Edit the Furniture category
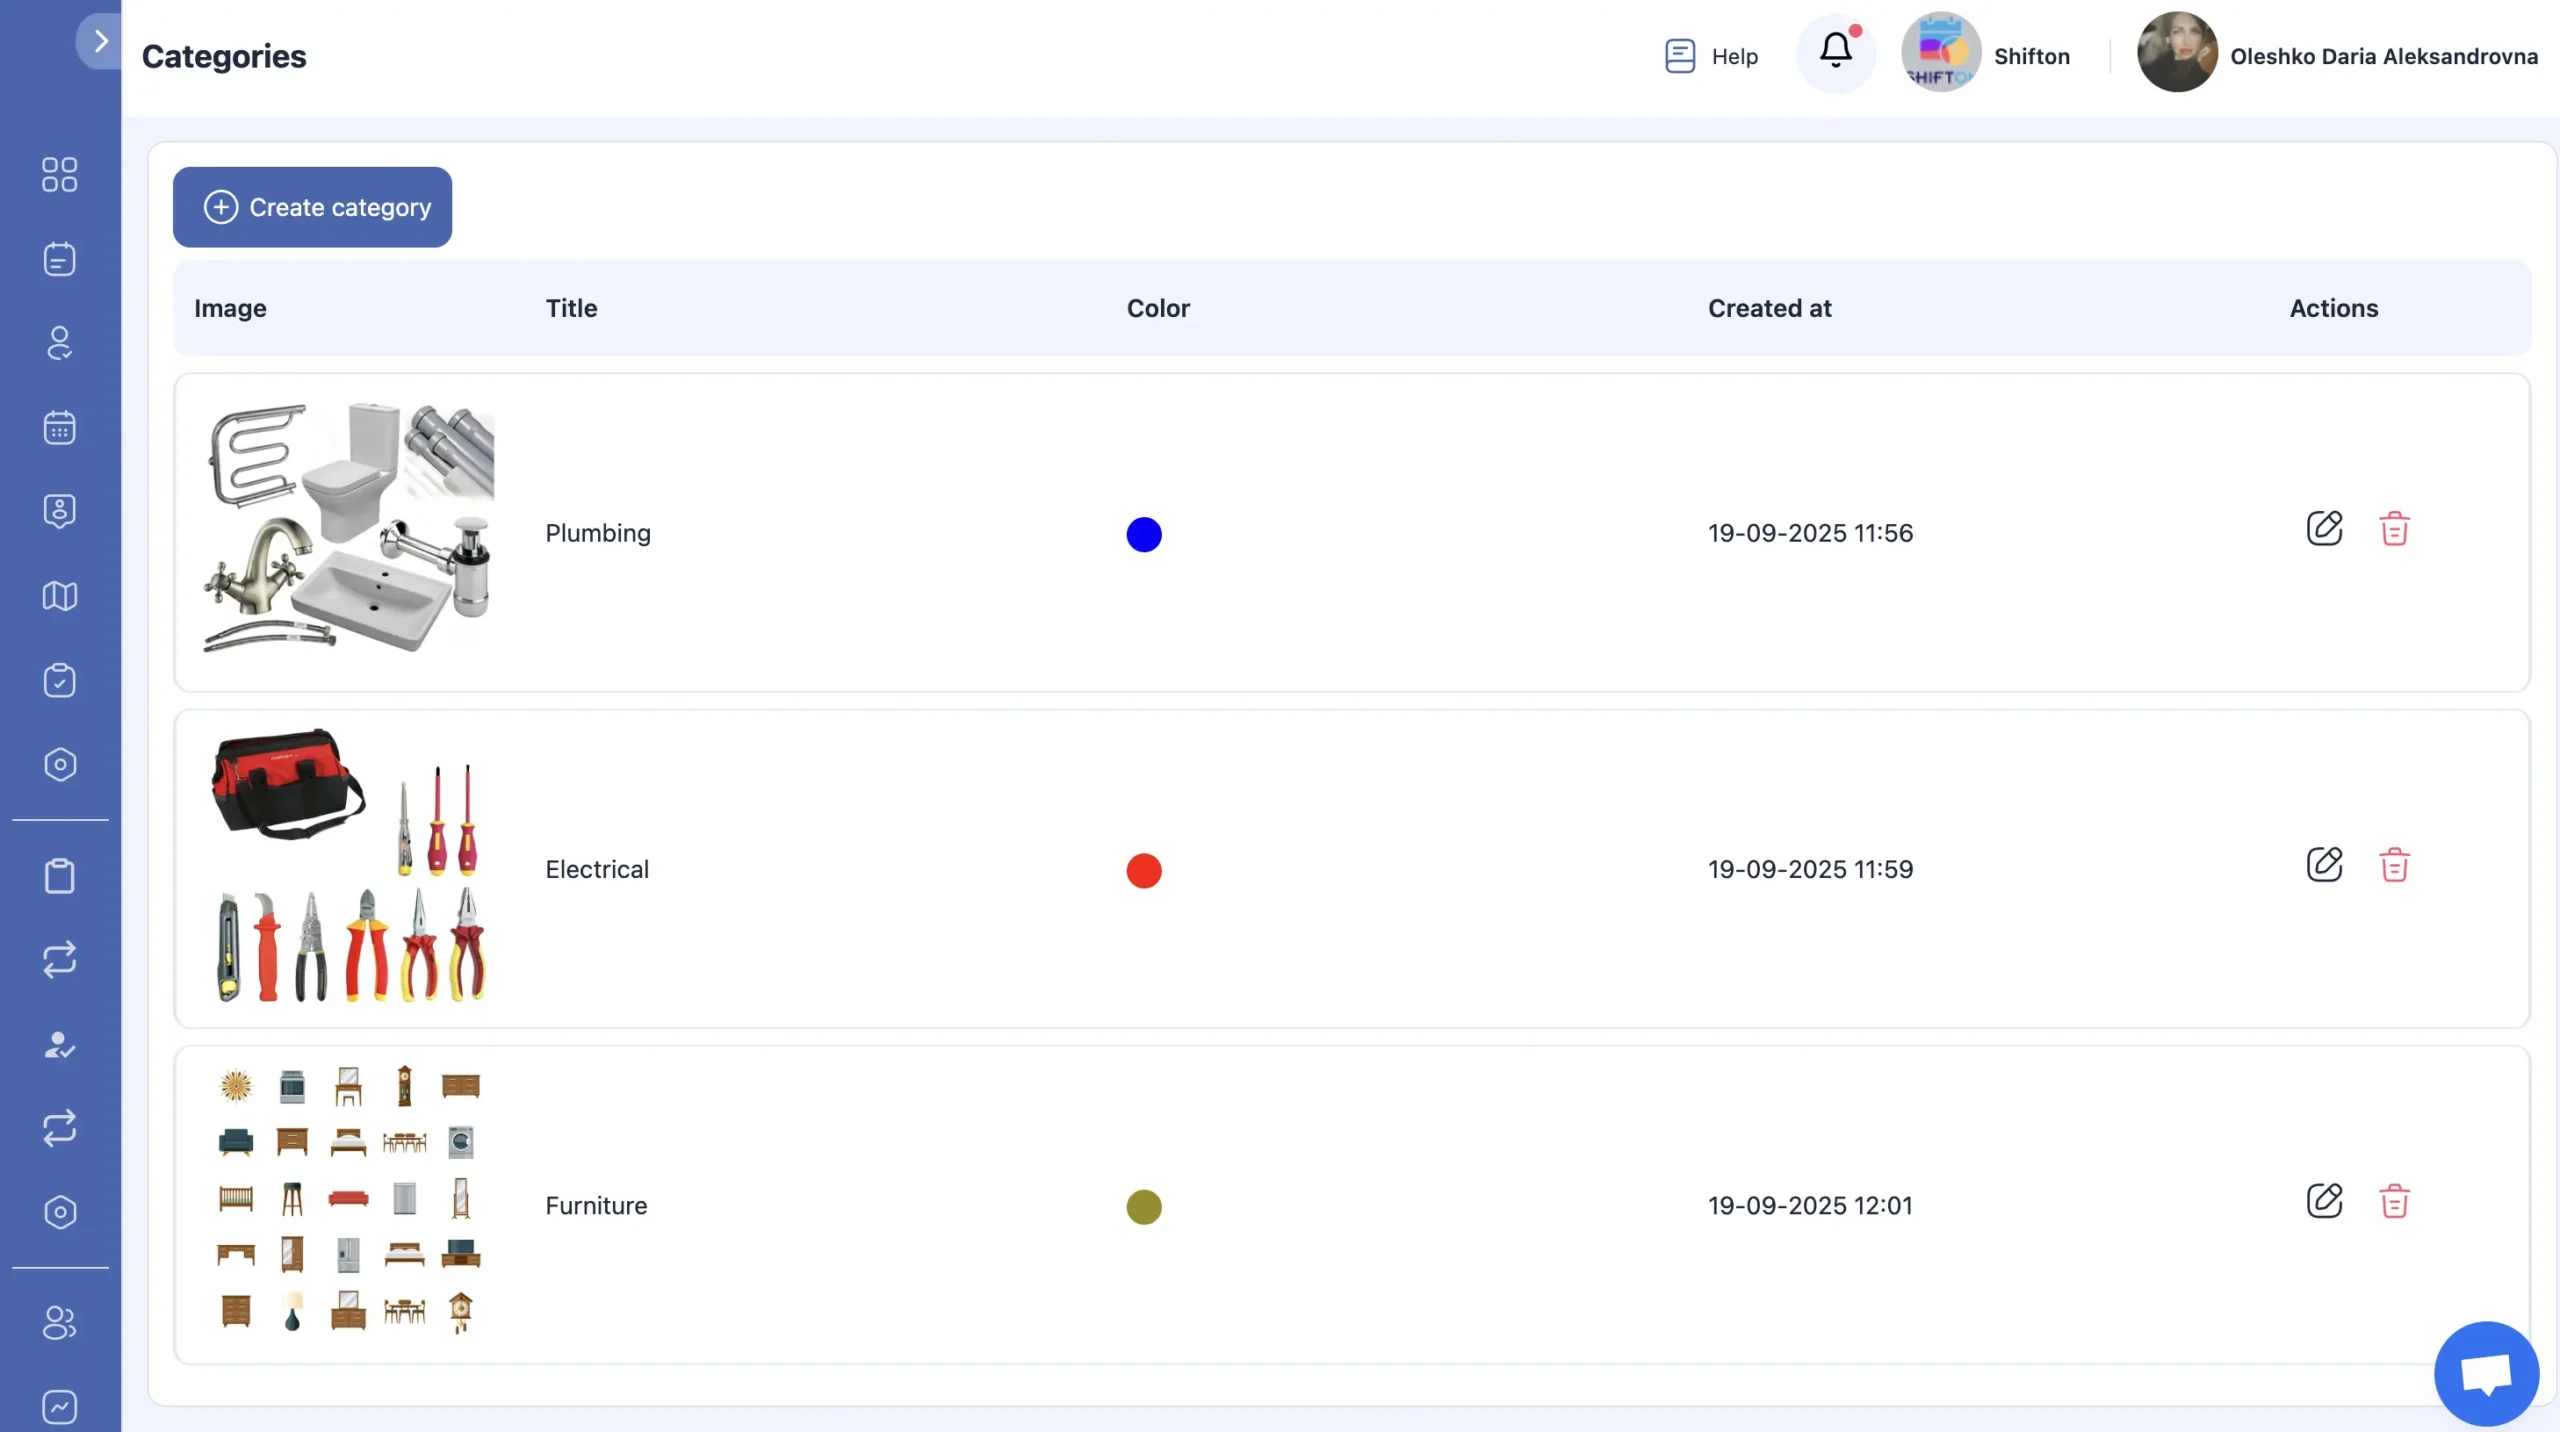The height and width of the screenshot is (1432, 2560). pyautogui.click(x=2324, y=1201)
